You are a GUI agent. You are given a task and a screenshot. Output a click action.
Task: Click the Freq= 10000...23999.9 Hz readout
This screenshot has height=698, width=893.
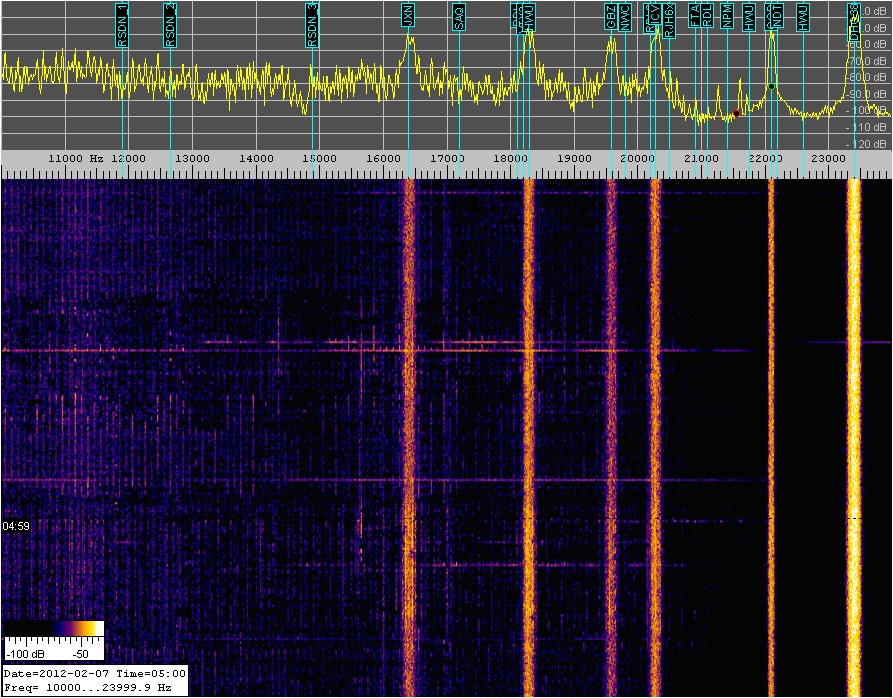click(87, 688)
